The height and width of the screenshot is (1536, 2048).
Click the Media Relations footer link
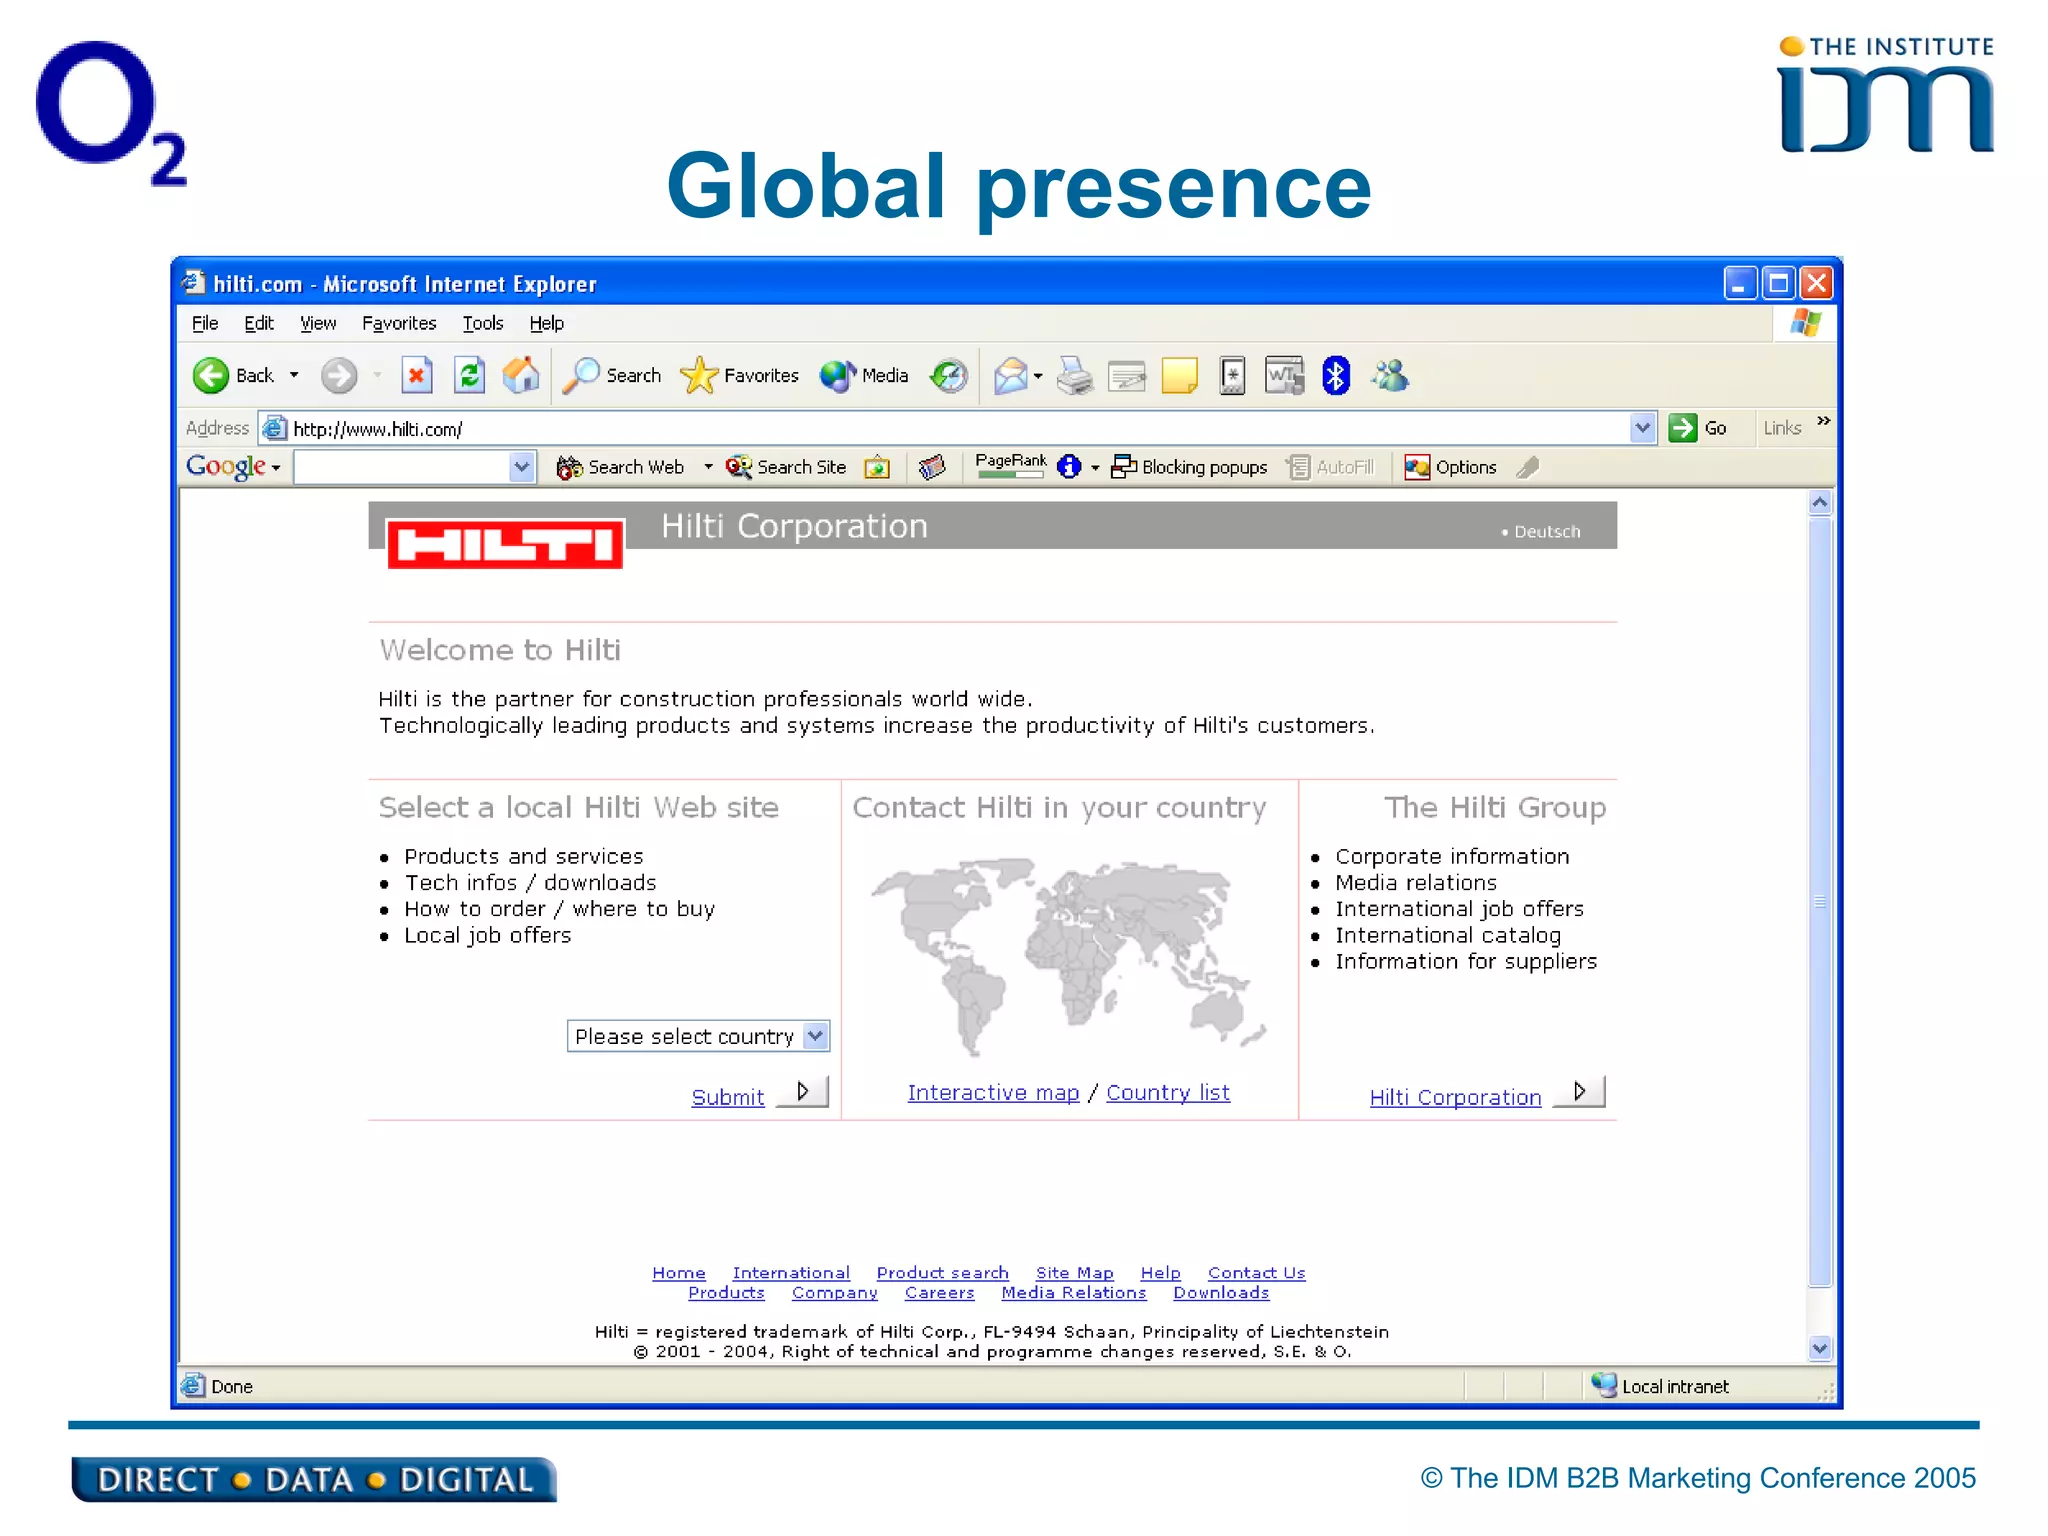(x=1074, y=1293)
